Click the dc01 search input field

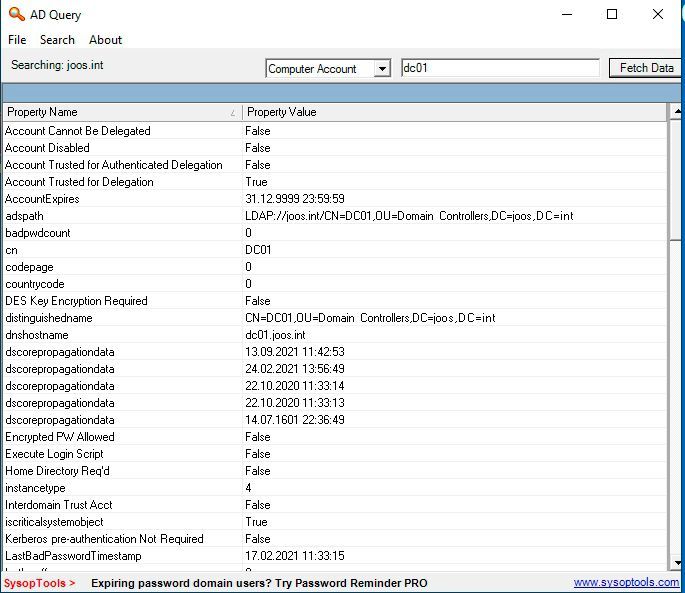(x=500, y=68)
